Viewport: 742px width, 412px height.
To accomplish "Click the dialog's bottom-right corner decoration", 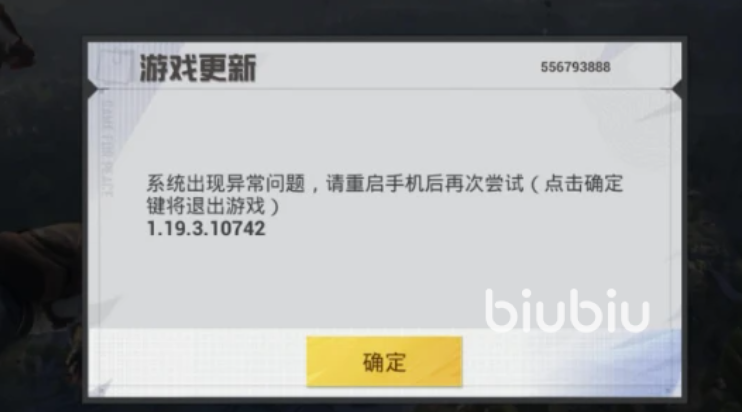I will (x=668, y=390).
